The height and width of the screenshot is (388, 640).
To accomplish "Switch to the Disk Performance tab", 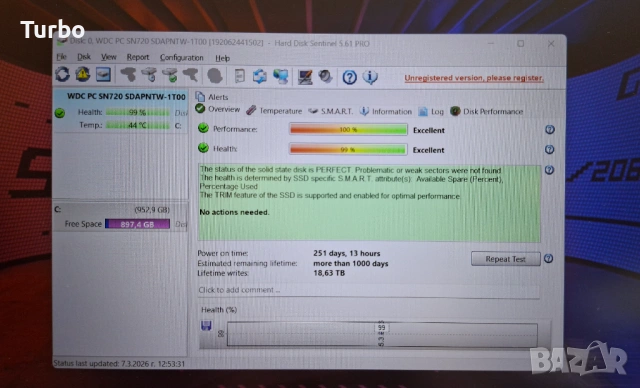I will point(487,111).
